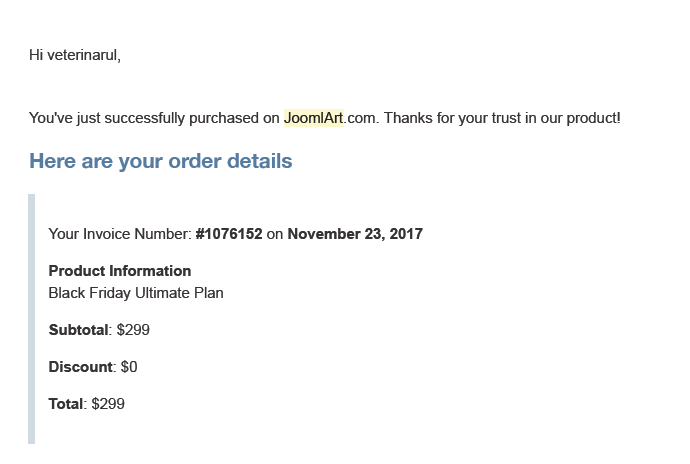690x464 pixels.
Task: Click the Total label
Action: (66, 404)
